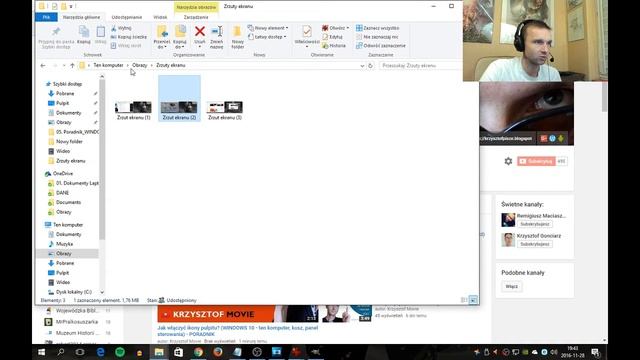Click Ten komputer in the address breadcrumb

[108, 65]
